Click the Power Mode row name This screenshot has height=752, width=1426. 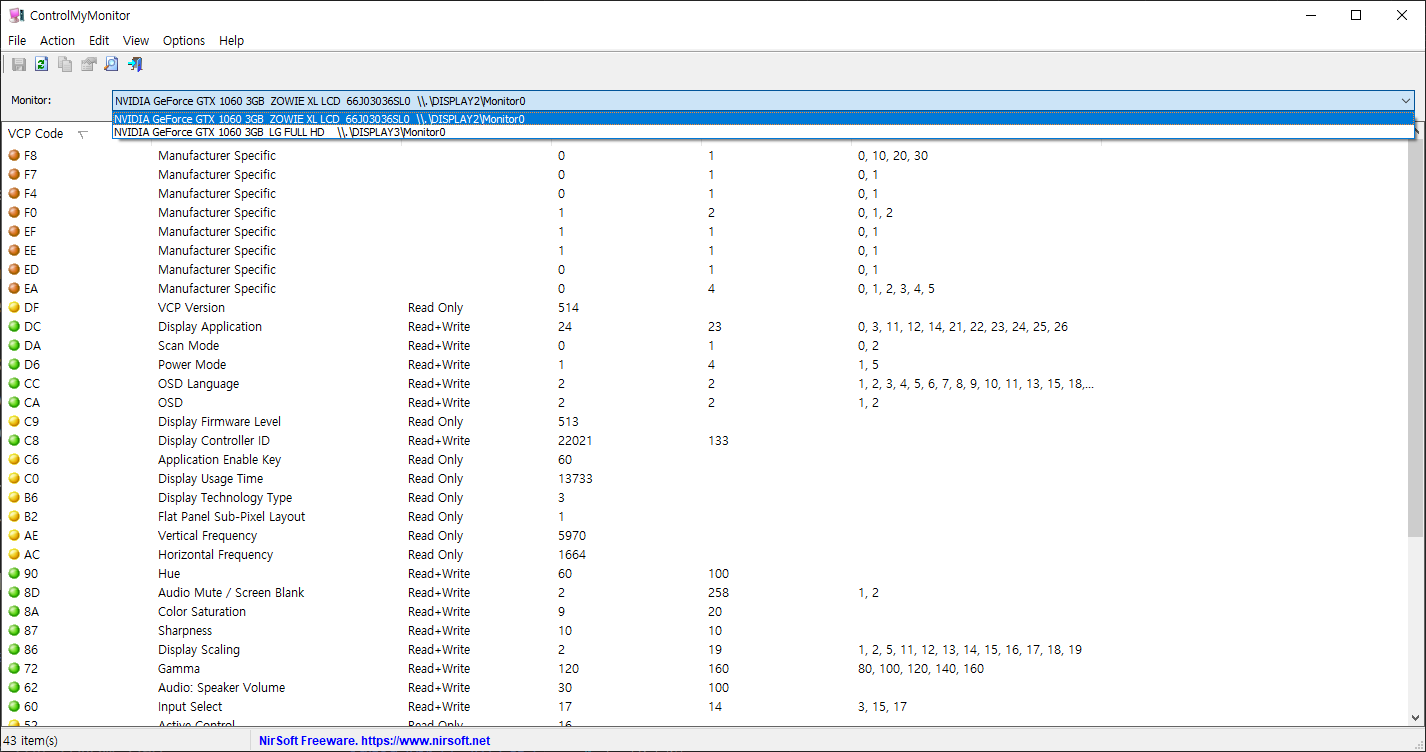[192, 365]
